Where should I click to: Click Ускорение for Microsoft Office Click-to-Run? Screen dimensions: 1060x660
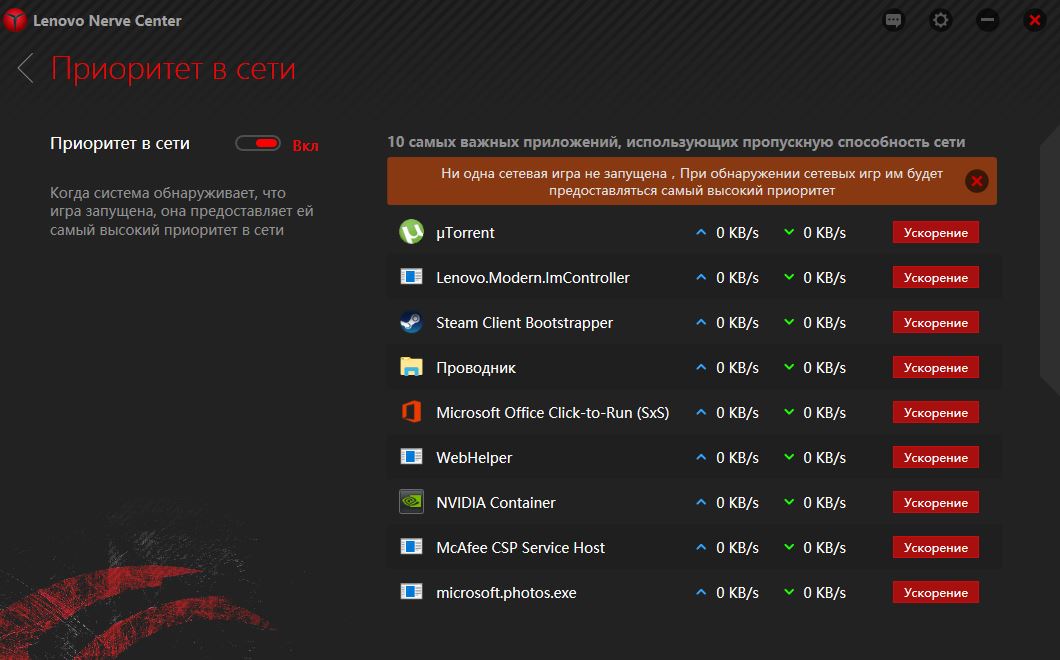(x=936, y=412)
